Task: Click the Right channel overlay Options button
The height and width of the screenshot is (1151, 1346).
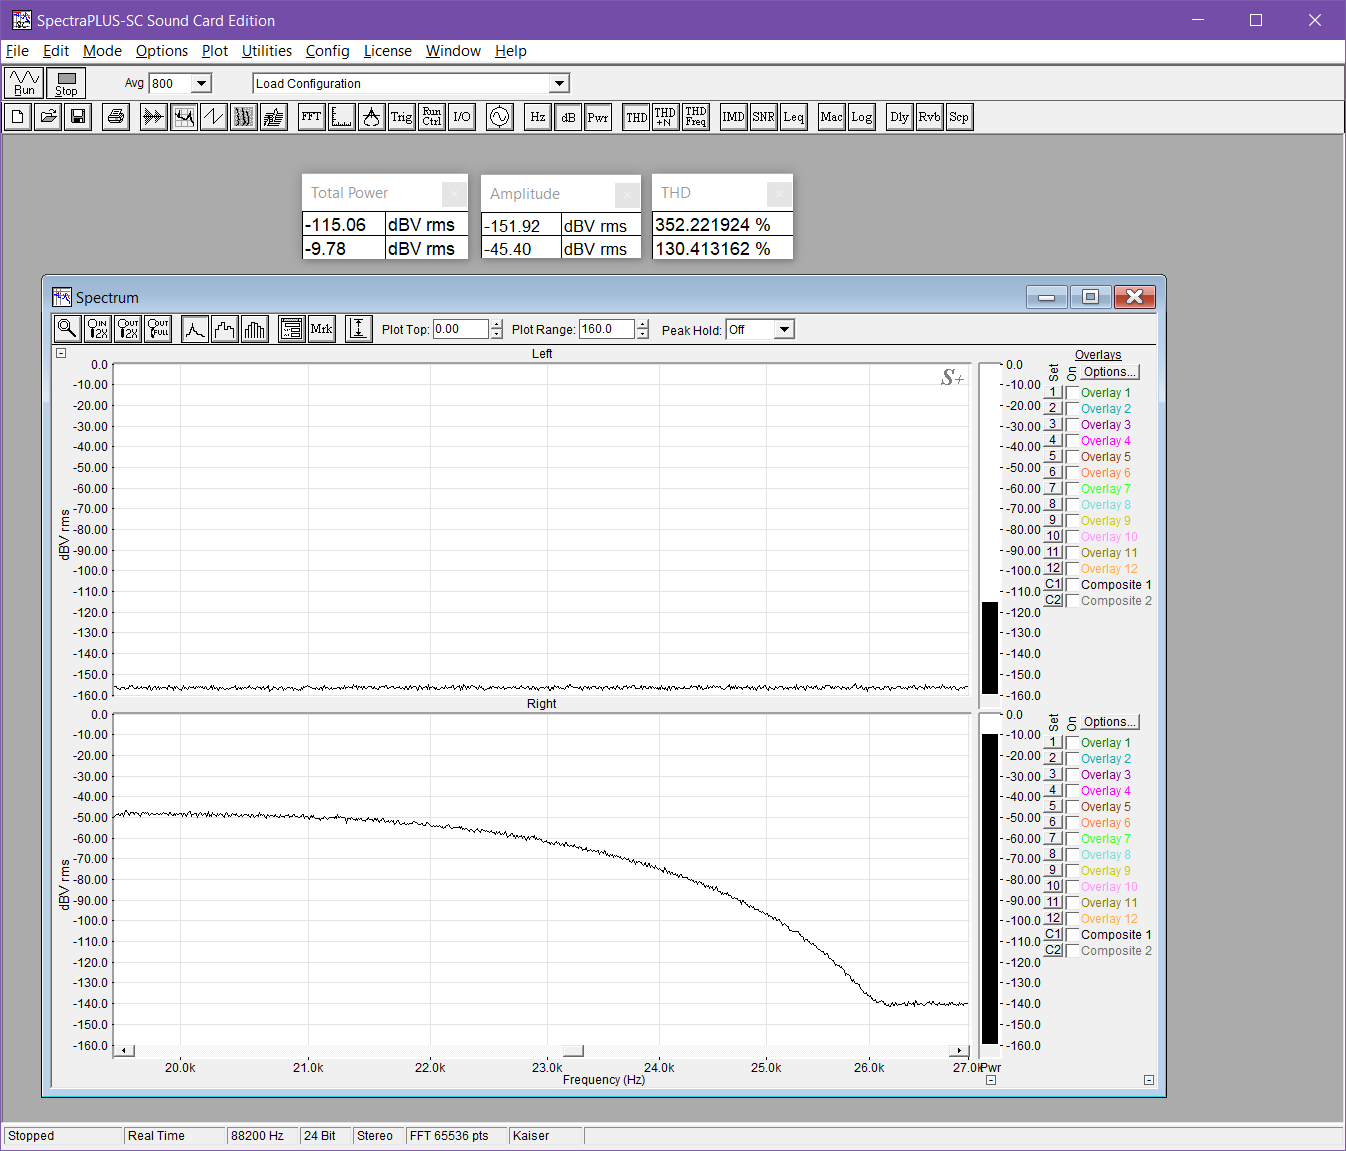Action: tap(1109, 722)
